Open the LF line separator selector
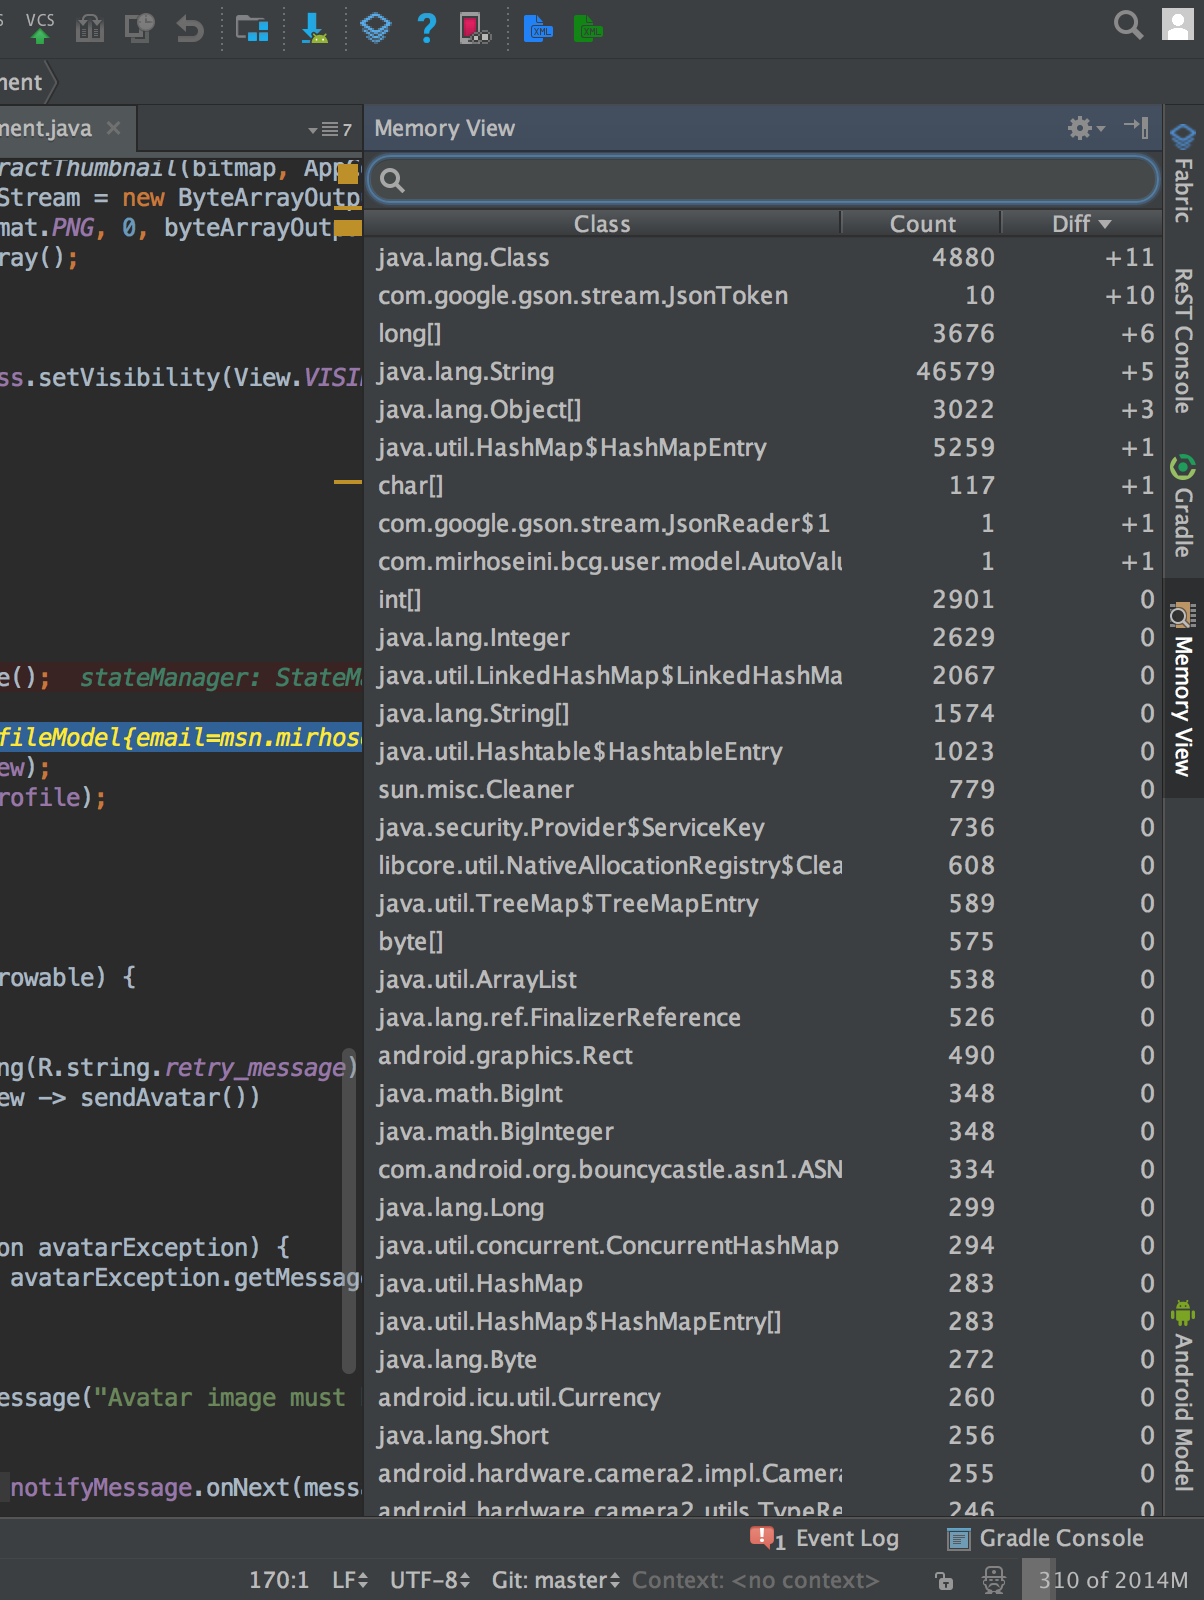Viewport: 1204px width, 1600px height. 349,1580
